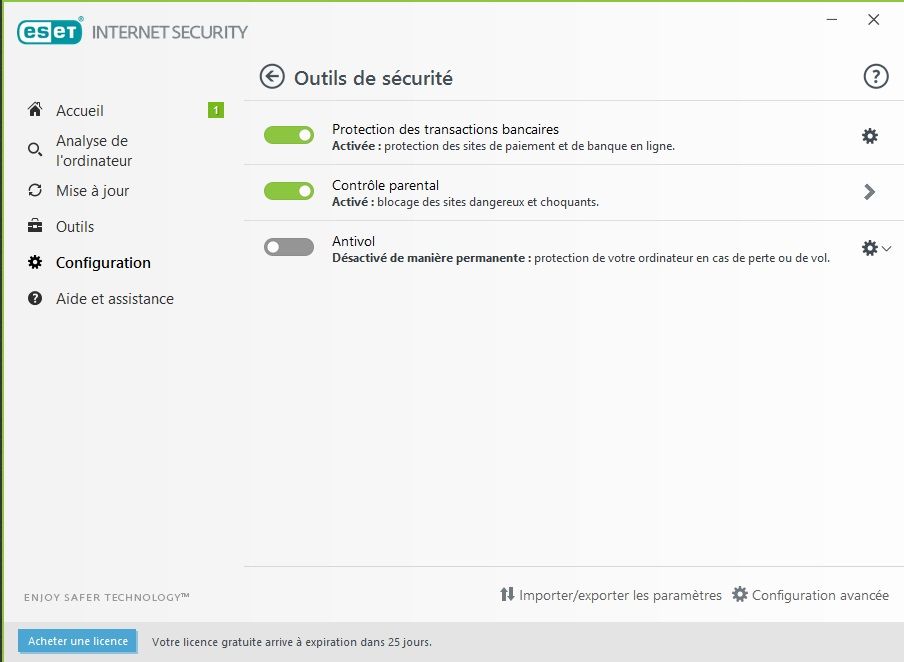Click the Protection des transactions bancaires title
This screenshot has width=904, height=662.
tap(445, 129)
